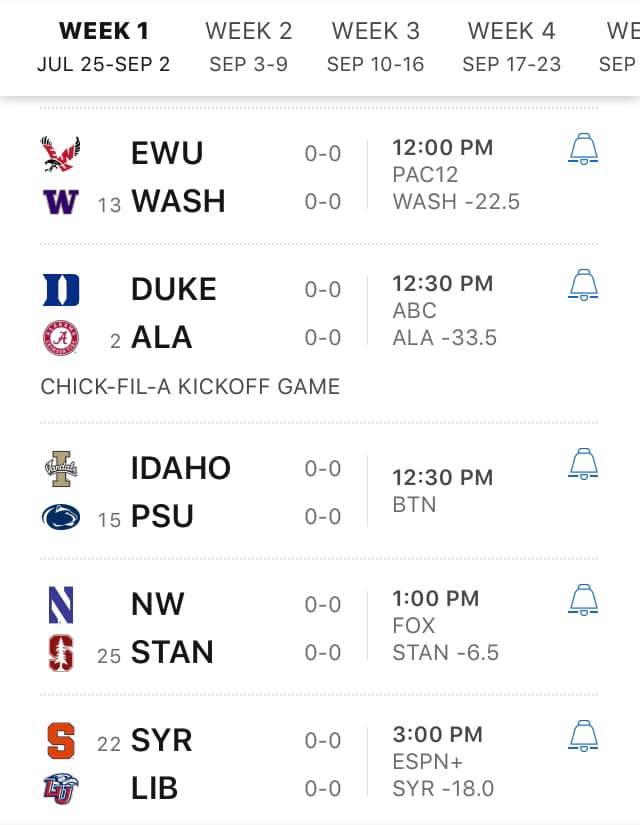Switch to the WEEK 2 tab
This screenshot has width=640, height=825.
(x=248, y=47)
